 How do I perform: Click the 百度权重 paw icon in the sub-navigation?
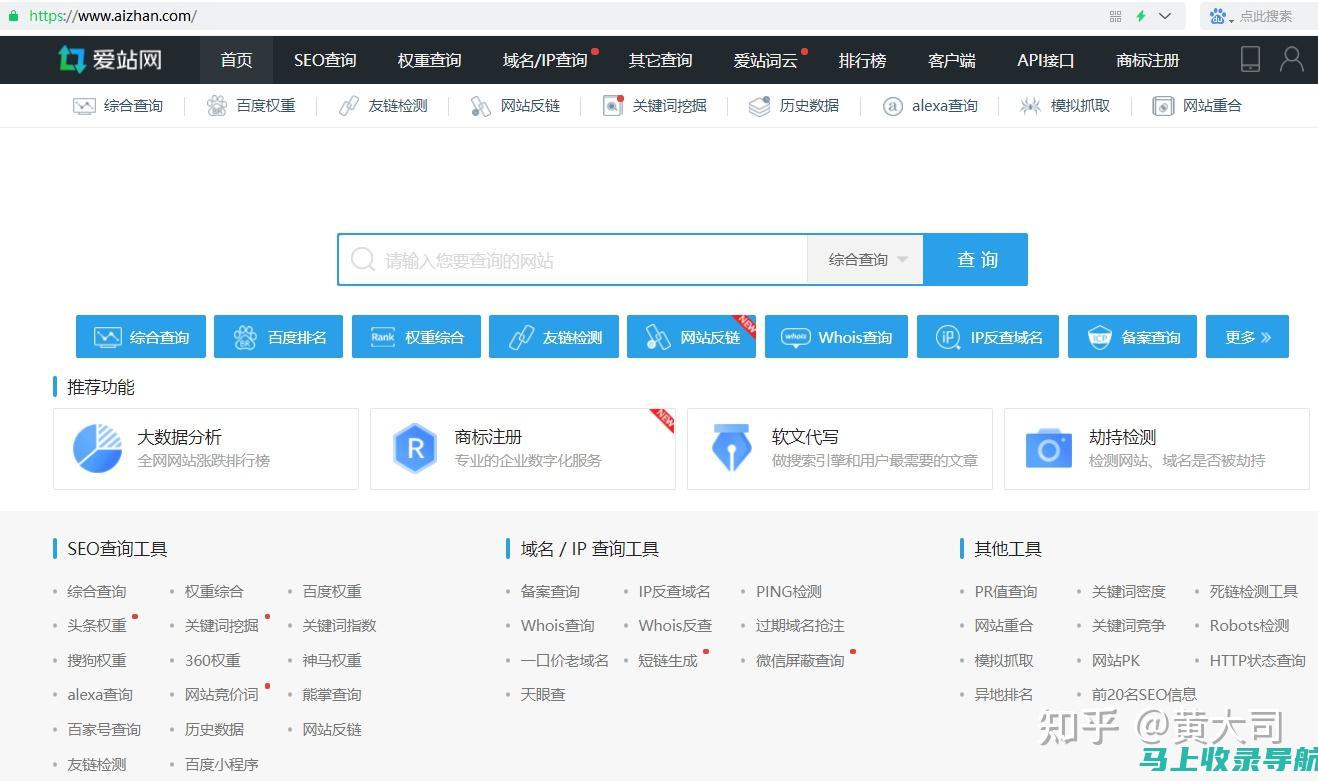click(x=217, y=106)
